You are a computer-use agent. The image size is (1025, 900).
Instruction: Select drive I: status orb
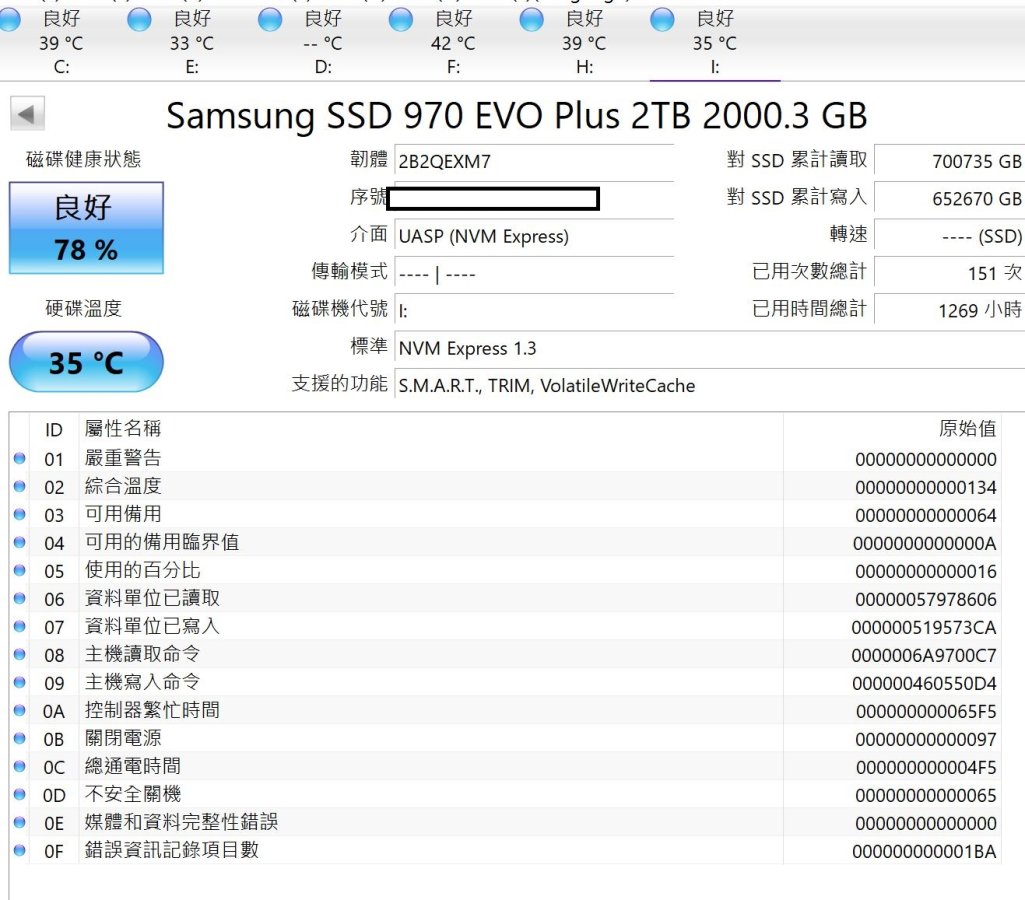[x=662, y=20]
